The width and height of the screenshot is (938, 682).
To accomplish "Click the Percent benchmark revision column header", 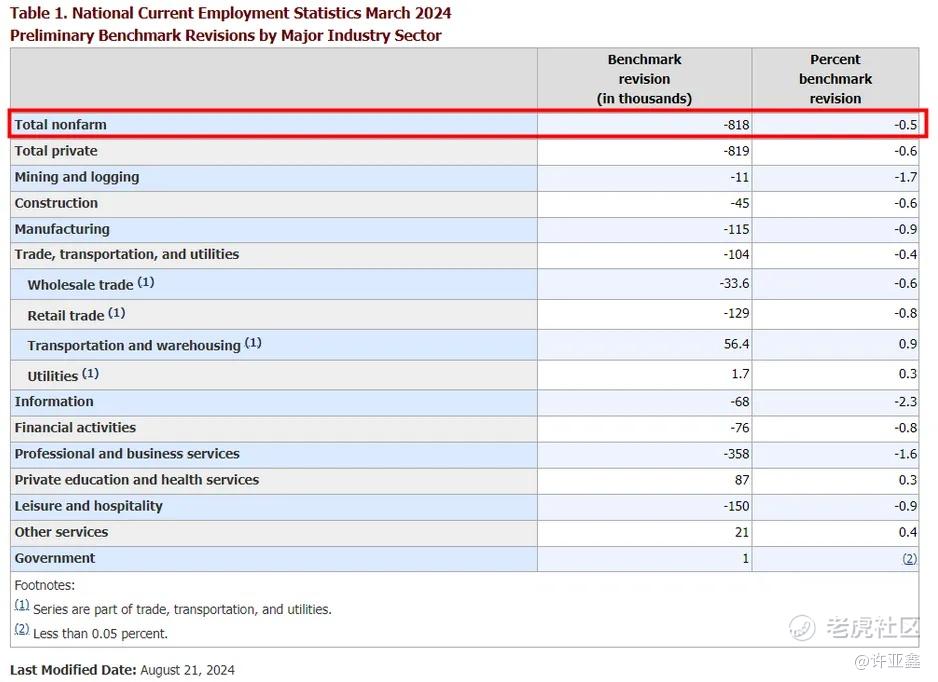I will [x=835, y=79].
